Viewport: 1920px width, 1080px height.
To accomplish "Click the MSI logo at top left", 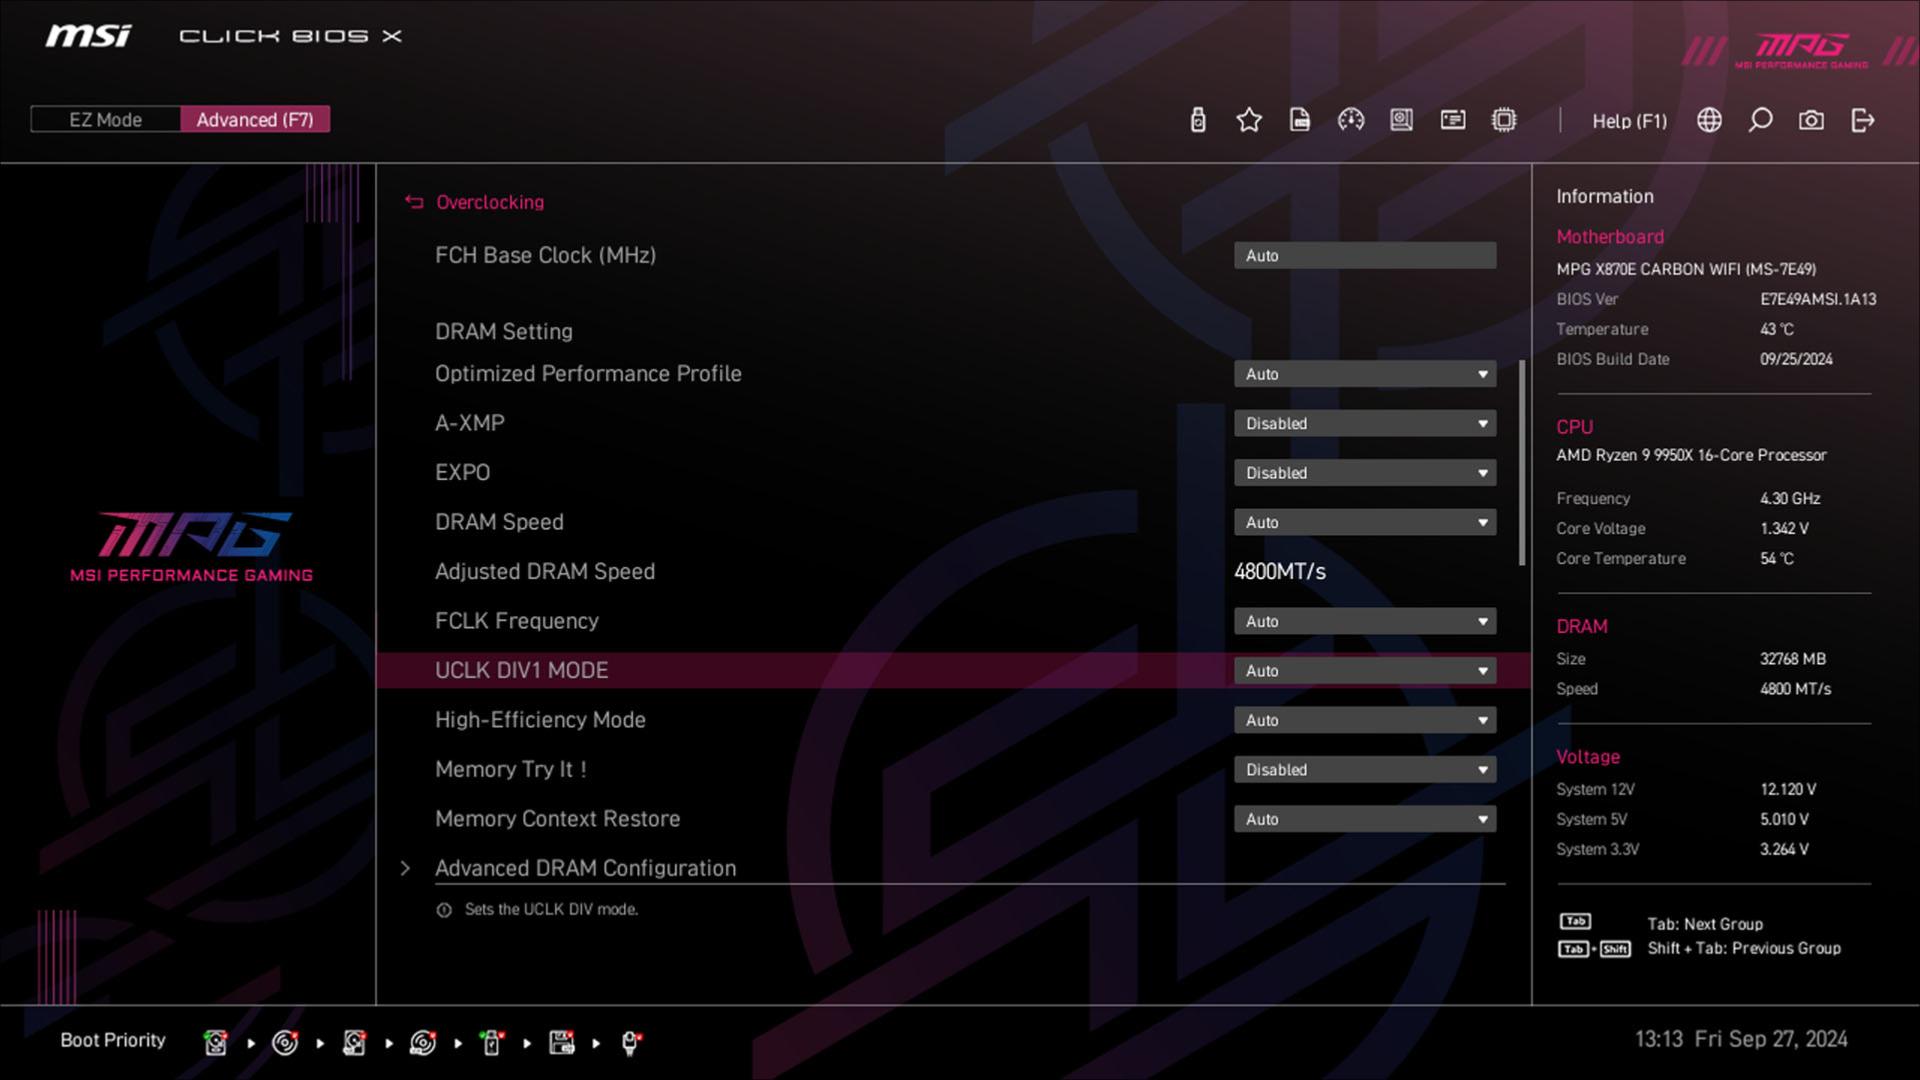I will pyautogui.click(x=88, y=36).
